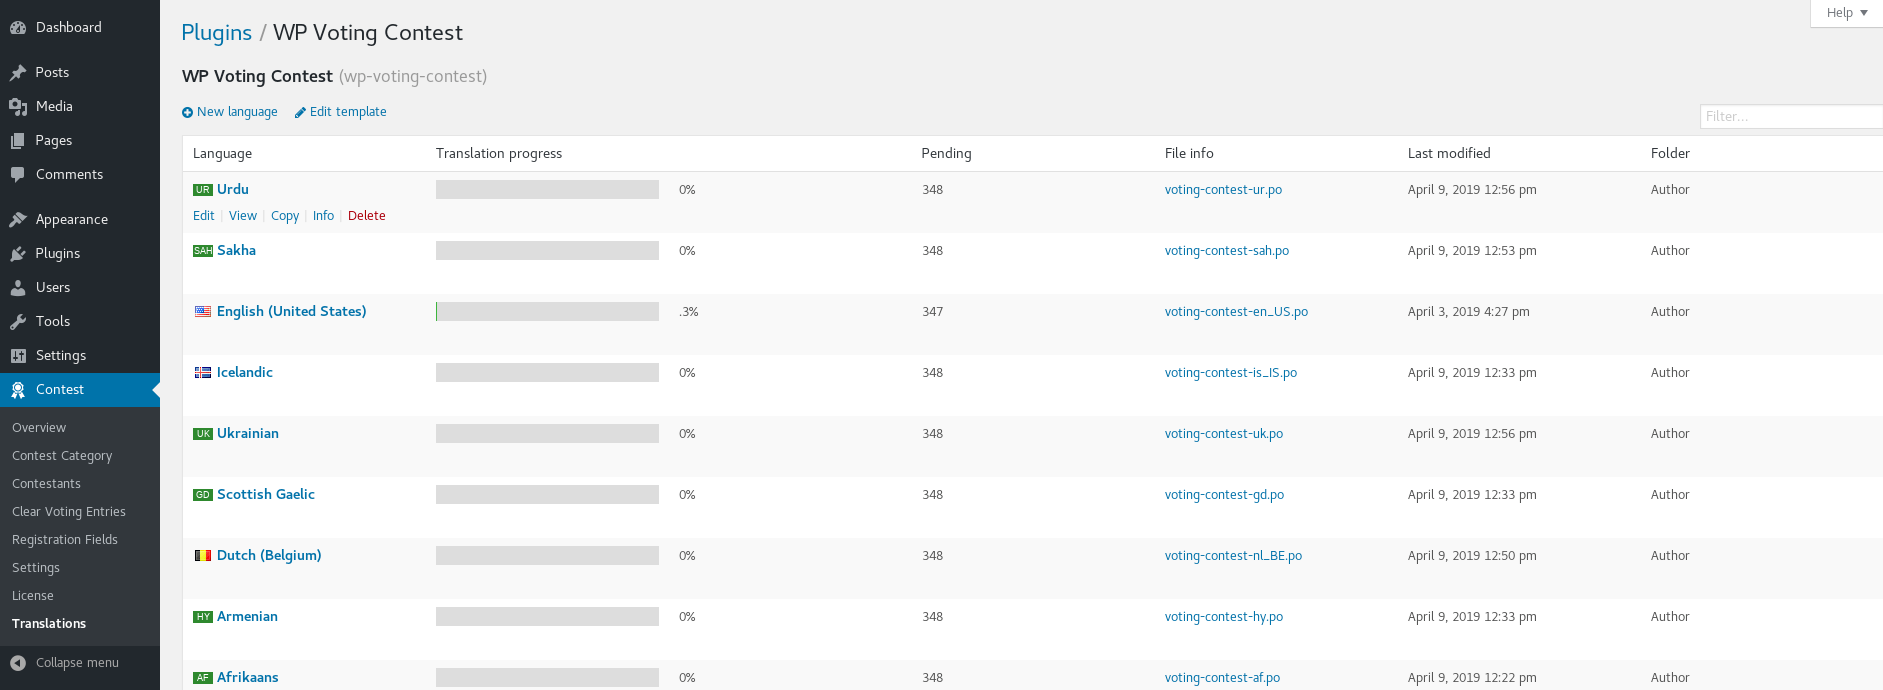Screen dimensions: 1883x690
Task: Sort by Translation progress column header
Action: point(499,154)
